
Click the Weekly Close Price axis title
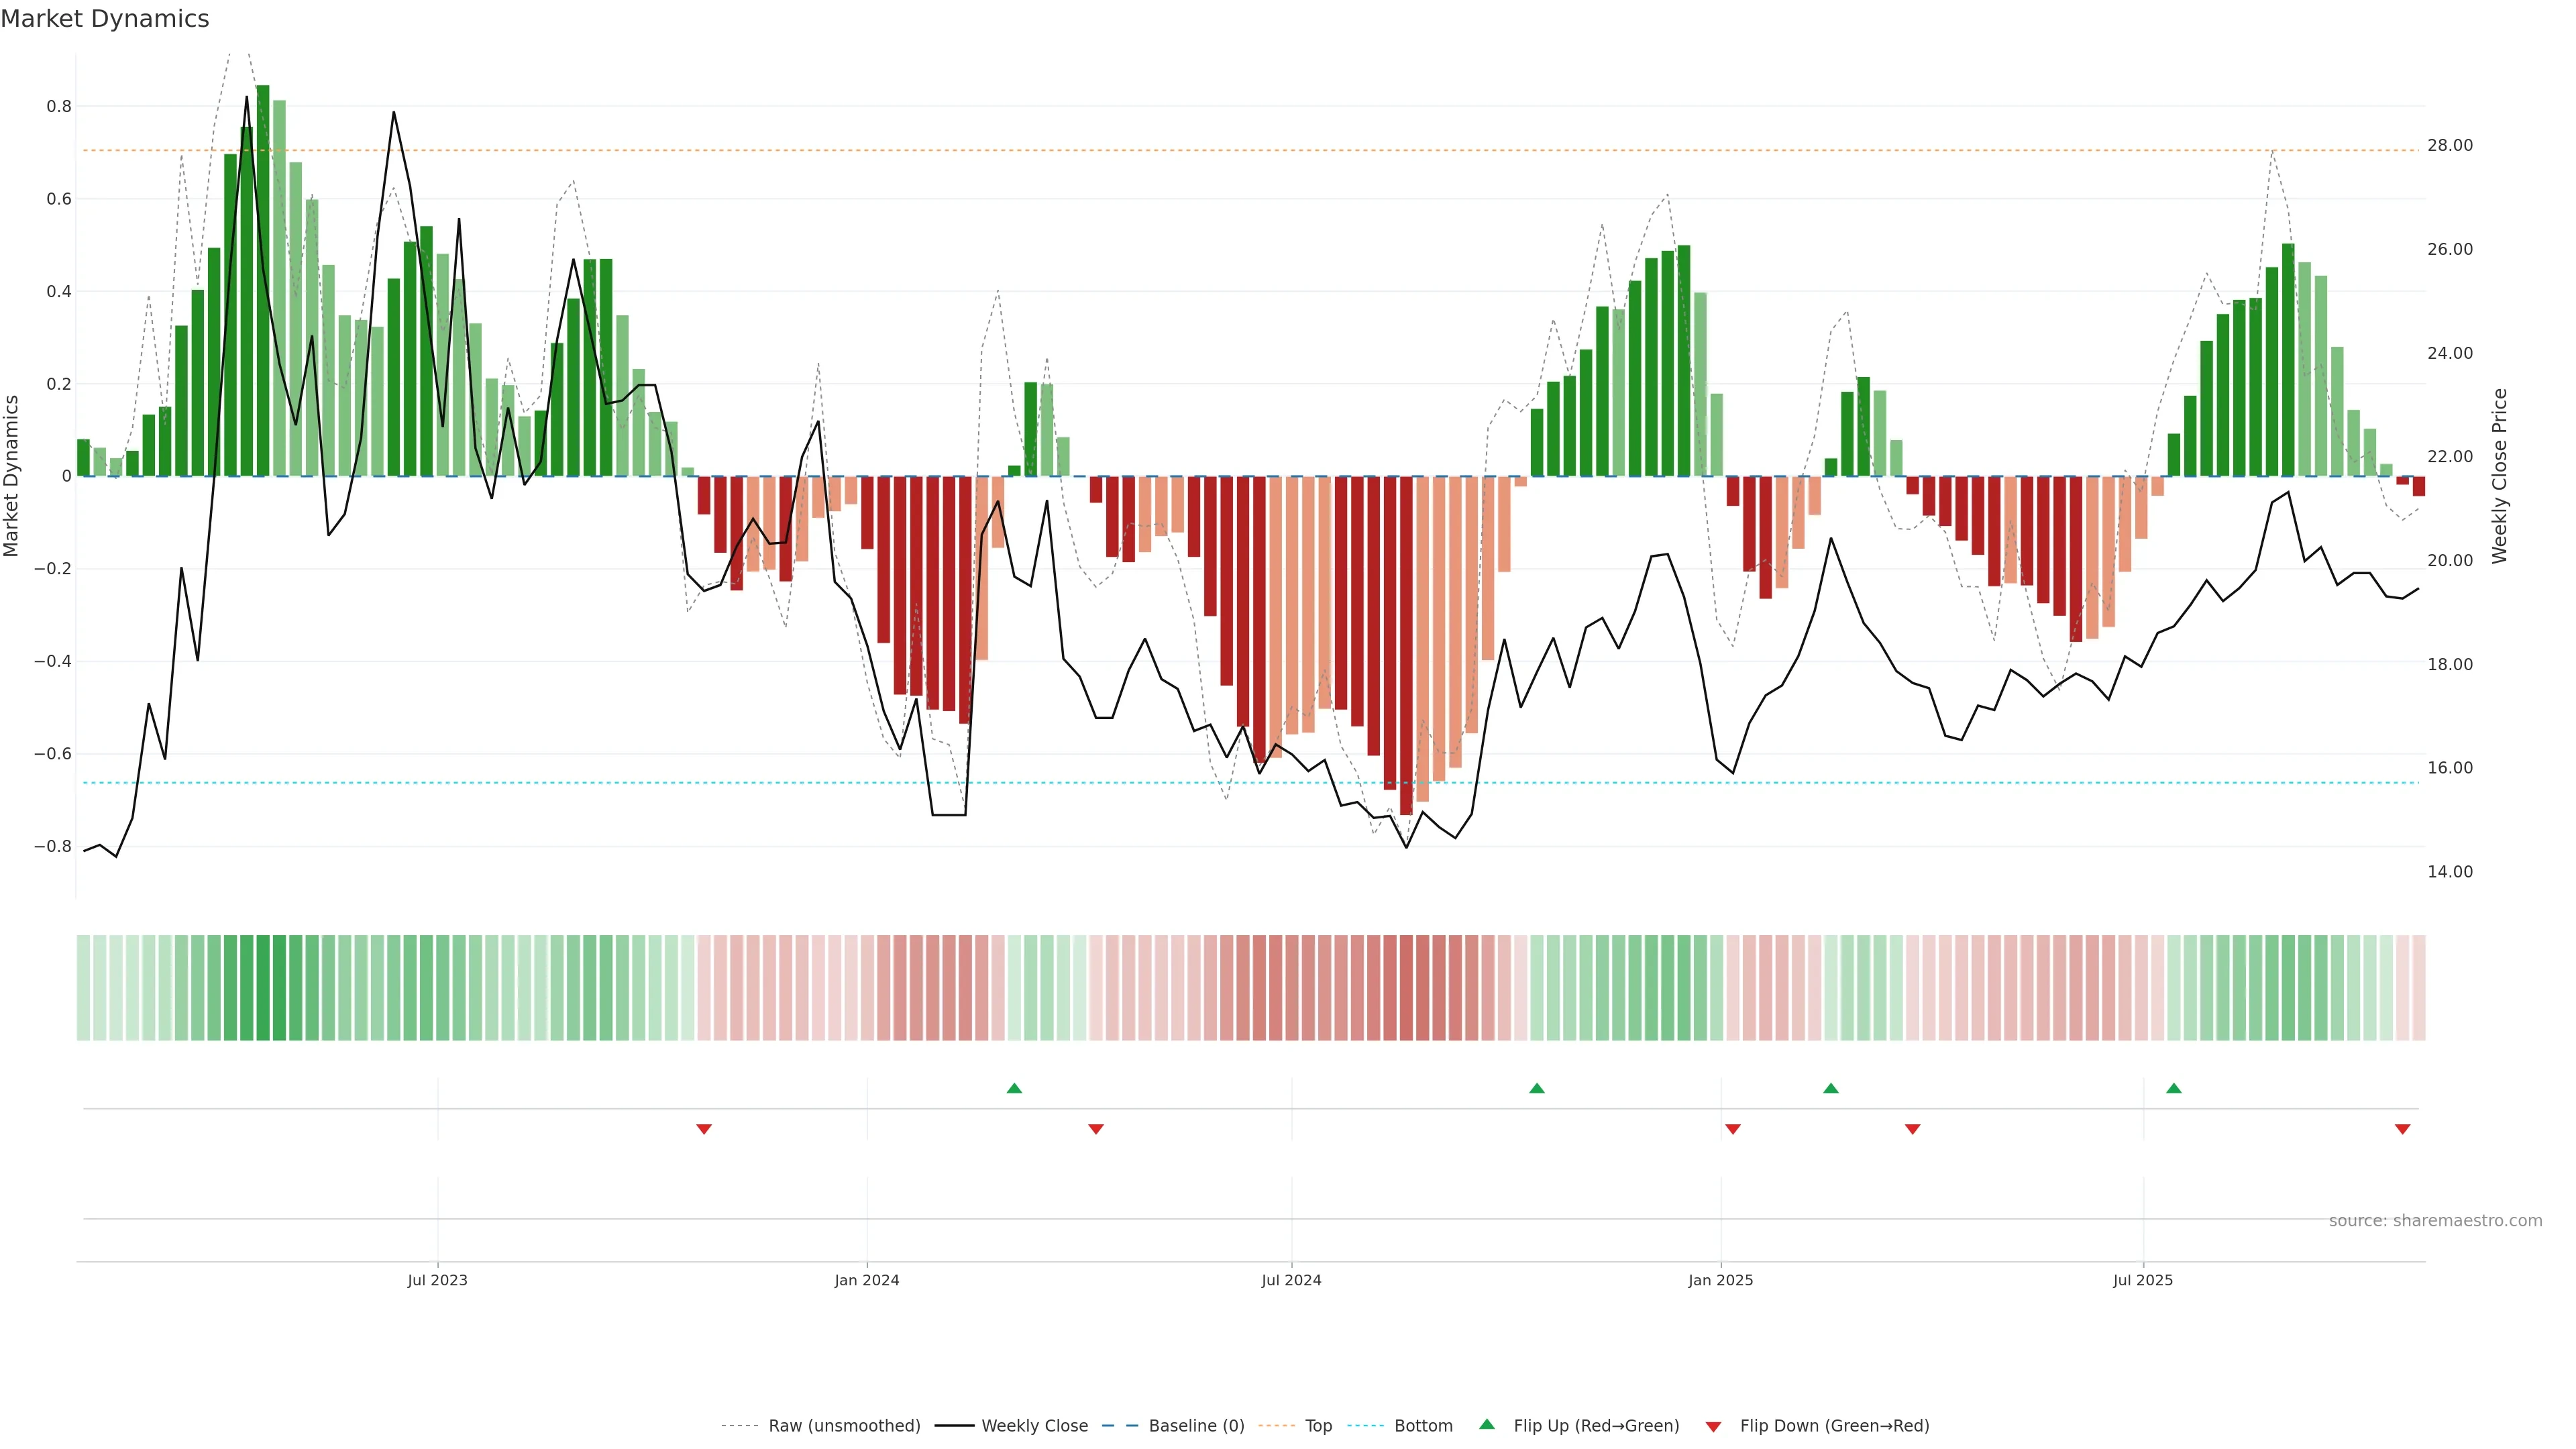tap(2500, 476)
